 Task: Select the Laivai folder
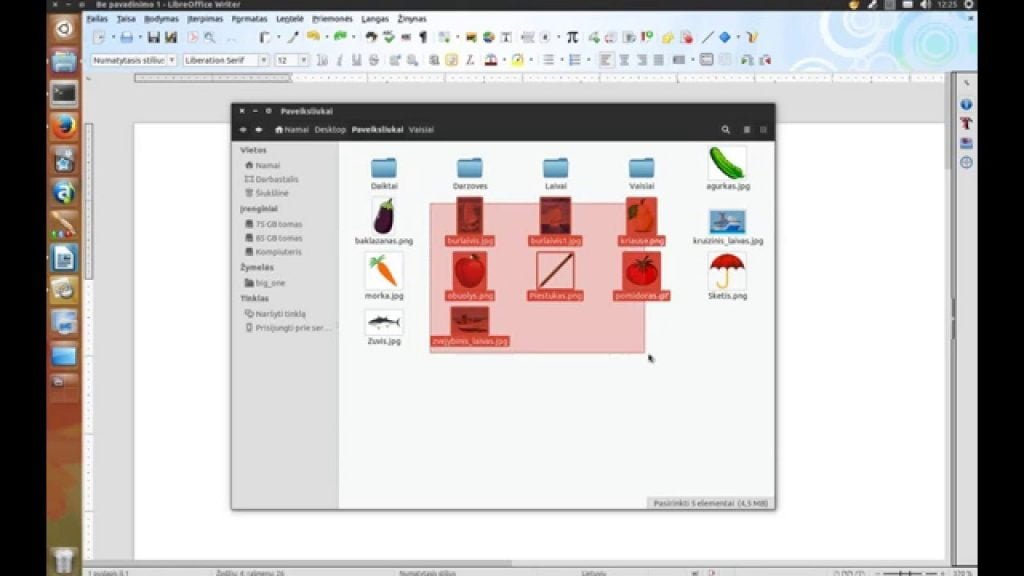(x=556, y=172)
